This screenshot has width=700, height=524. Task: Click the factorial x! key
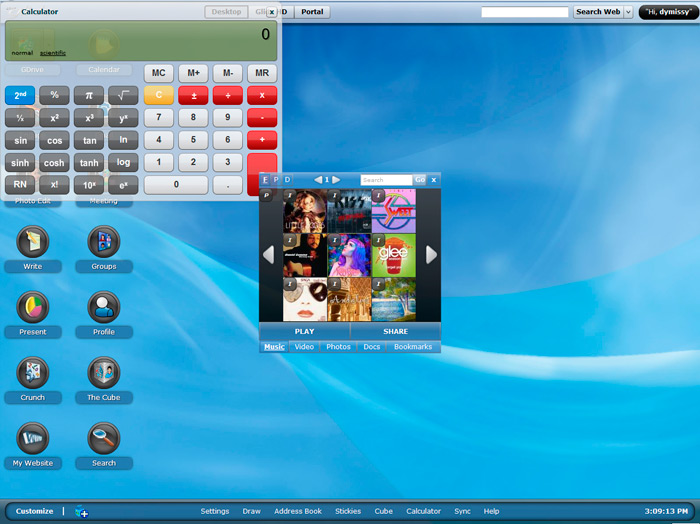[54, 185]
